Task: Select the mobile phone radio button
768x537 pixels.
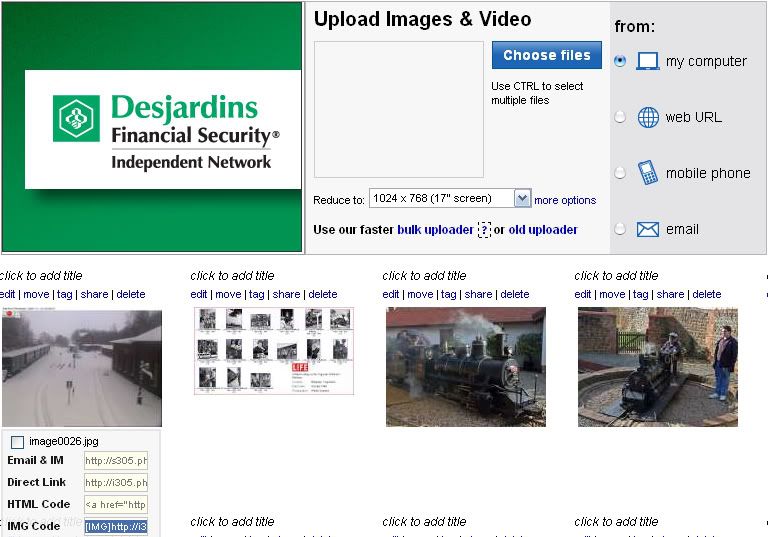Action: [620, 172]
